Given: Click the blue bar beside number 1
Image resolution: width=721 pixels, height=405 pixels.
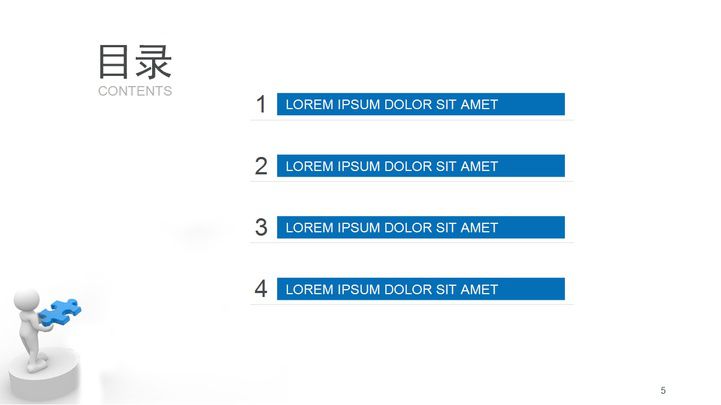Looking at the screenshot, I should pos(420,104).
